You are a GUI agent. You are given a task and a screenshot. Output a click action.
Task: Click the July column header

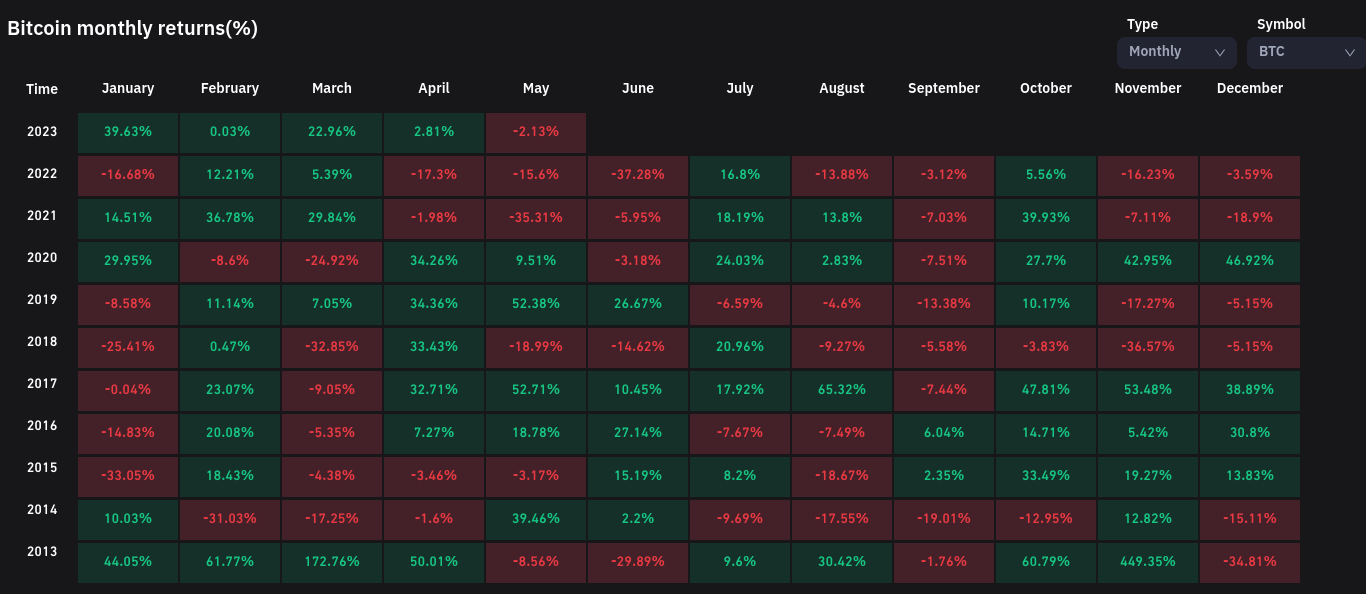[x=740, y=88]
